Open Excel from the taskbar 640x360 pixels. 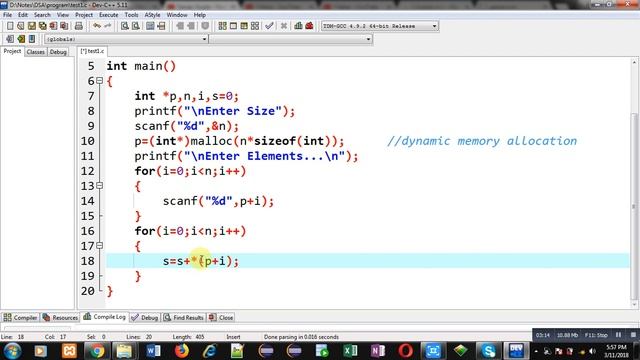click(x=350, y=351)
